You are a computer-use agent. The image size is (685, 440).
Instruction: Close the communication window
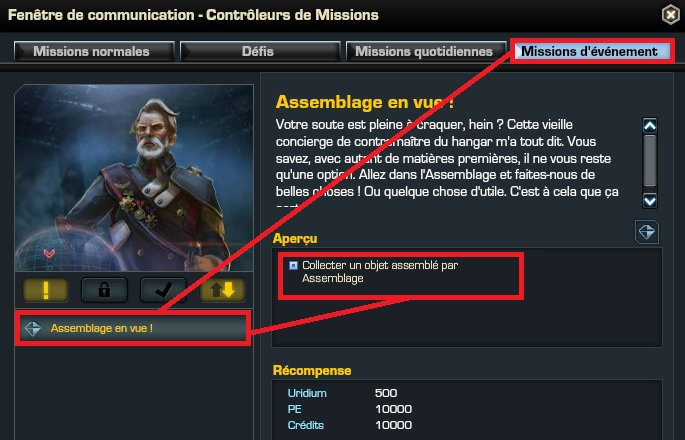pos(671,15)
